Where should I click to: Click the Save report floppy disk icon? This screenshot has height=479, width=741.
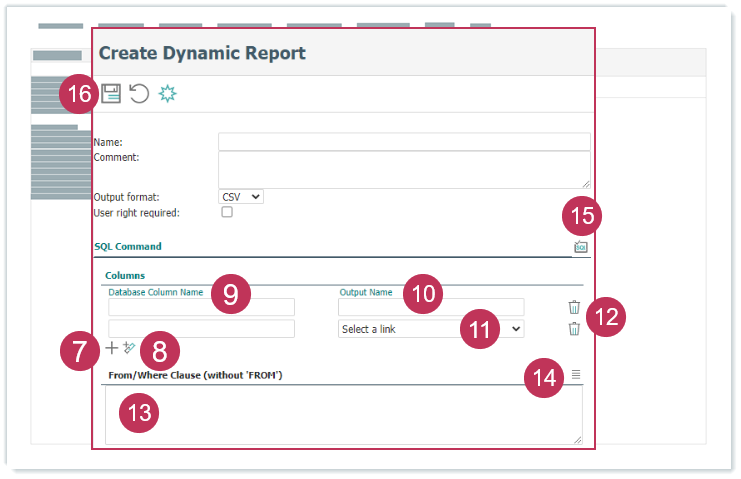(x=111, y=94)
